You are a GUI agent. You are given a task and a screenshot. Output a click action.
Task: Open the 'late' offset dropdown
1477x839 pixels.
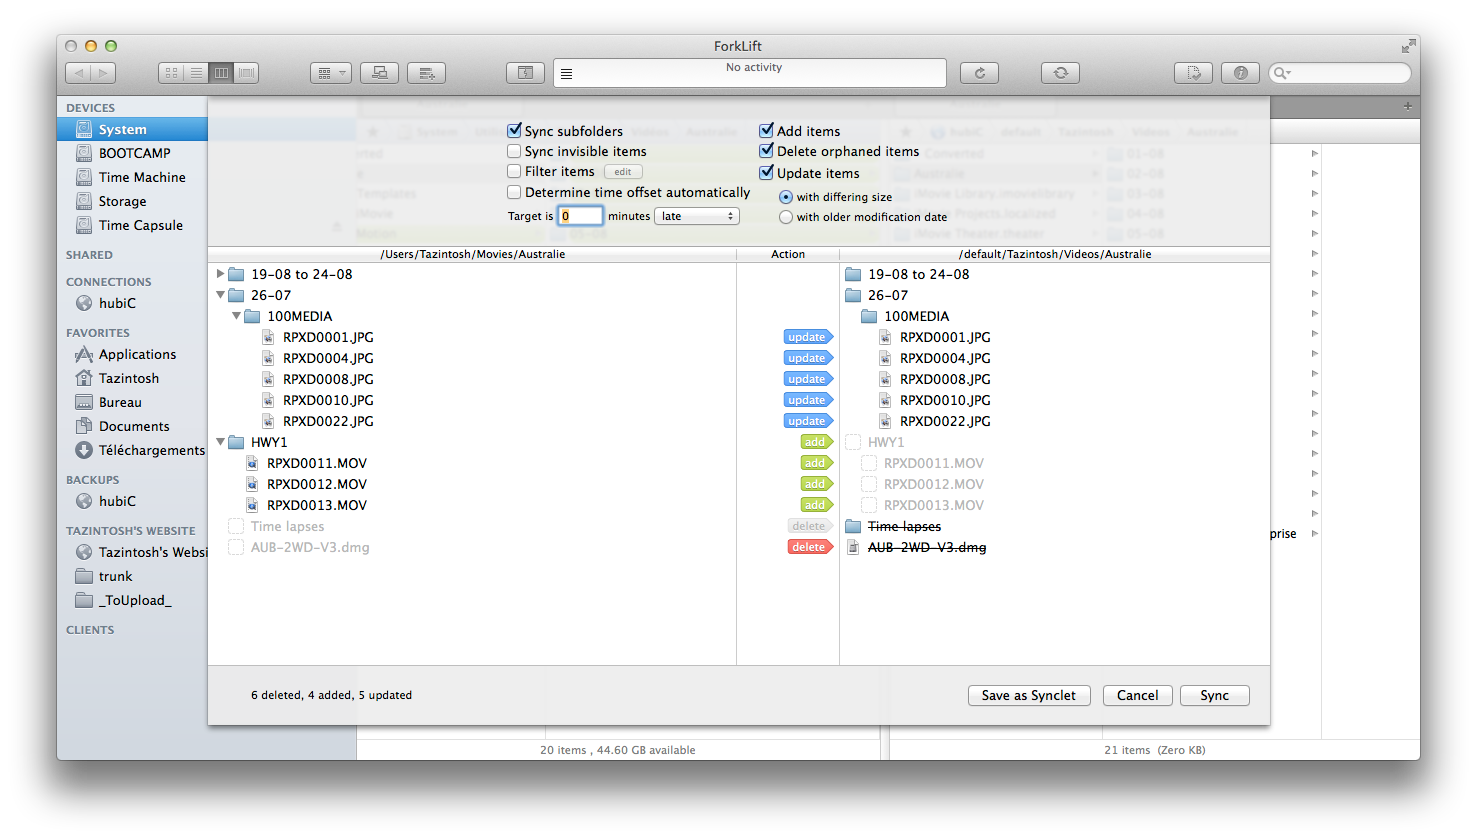696,216
